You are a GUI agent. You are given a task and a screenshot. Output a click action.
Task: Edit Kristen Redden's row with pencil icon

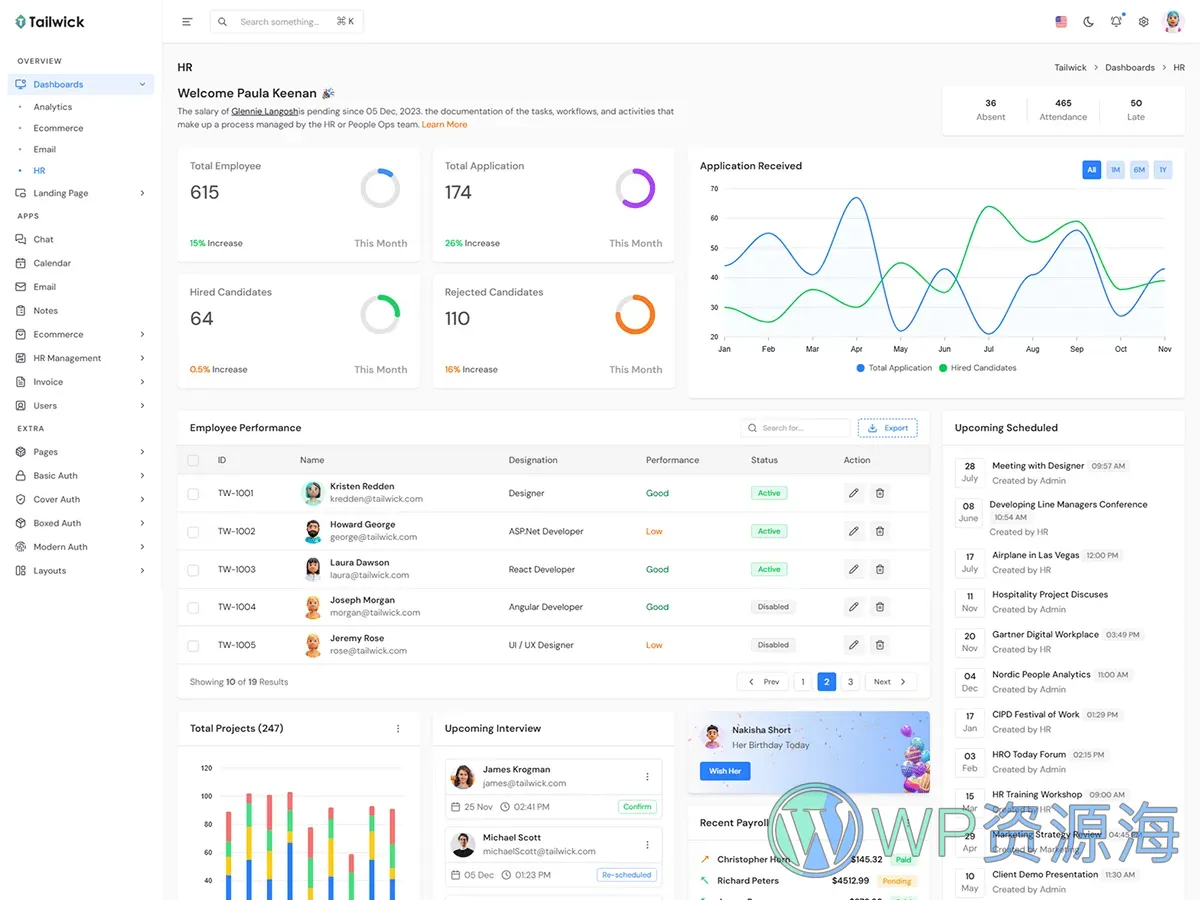pos(853,493)
